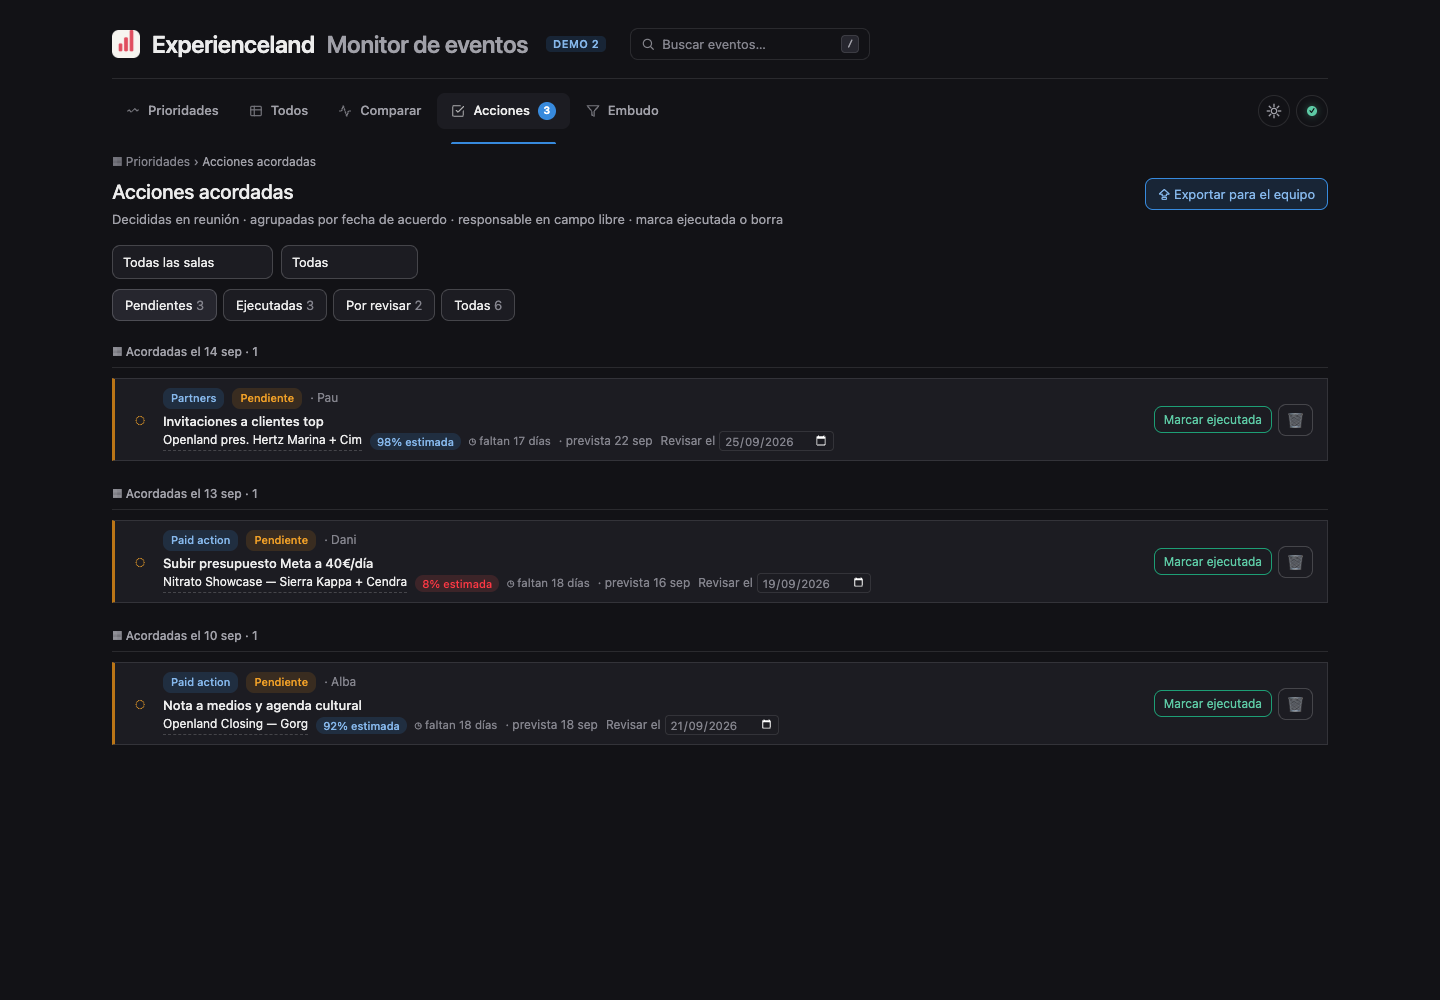Mark Invitaciones a clientes top as ejecutada
The width and height of the screenshot is (1440, 1000).
(1212, 420)
